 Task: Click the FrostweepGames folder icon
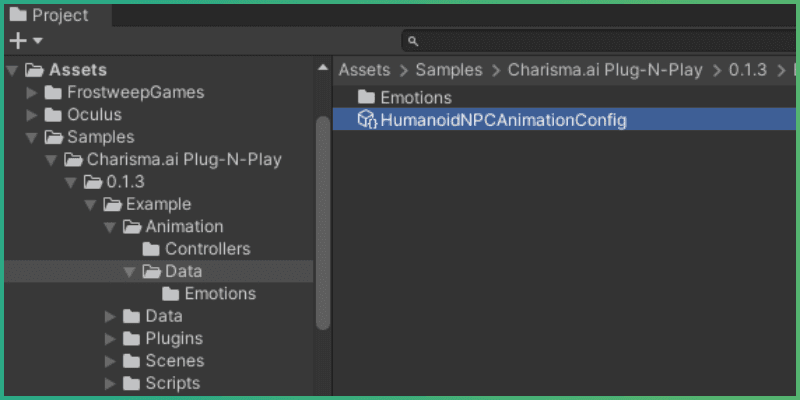tap(54, 93)
